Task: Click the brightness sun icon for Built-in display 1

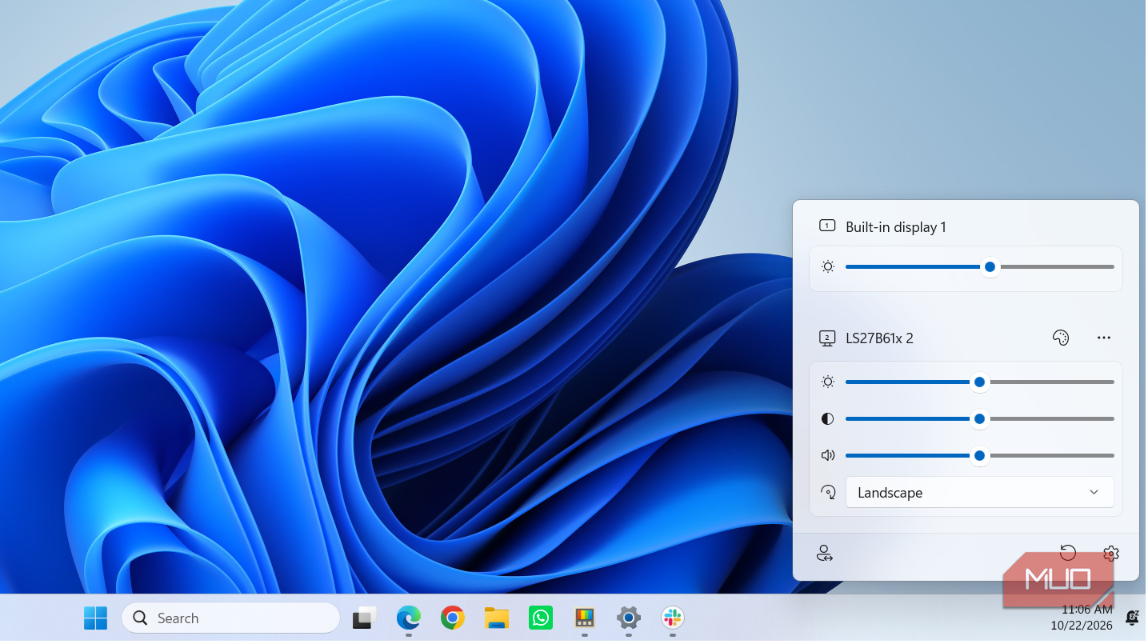Action: tap(827, 267)
